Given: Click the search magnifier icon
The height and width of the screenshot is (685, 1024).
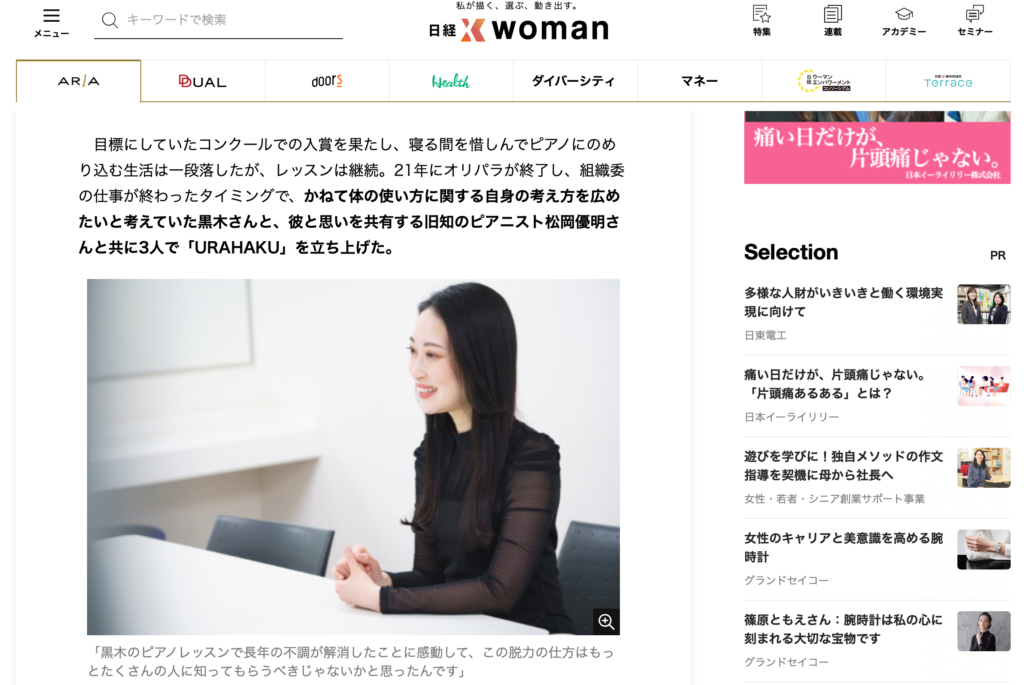Looking at the screenshot, I should coord(110,20).
